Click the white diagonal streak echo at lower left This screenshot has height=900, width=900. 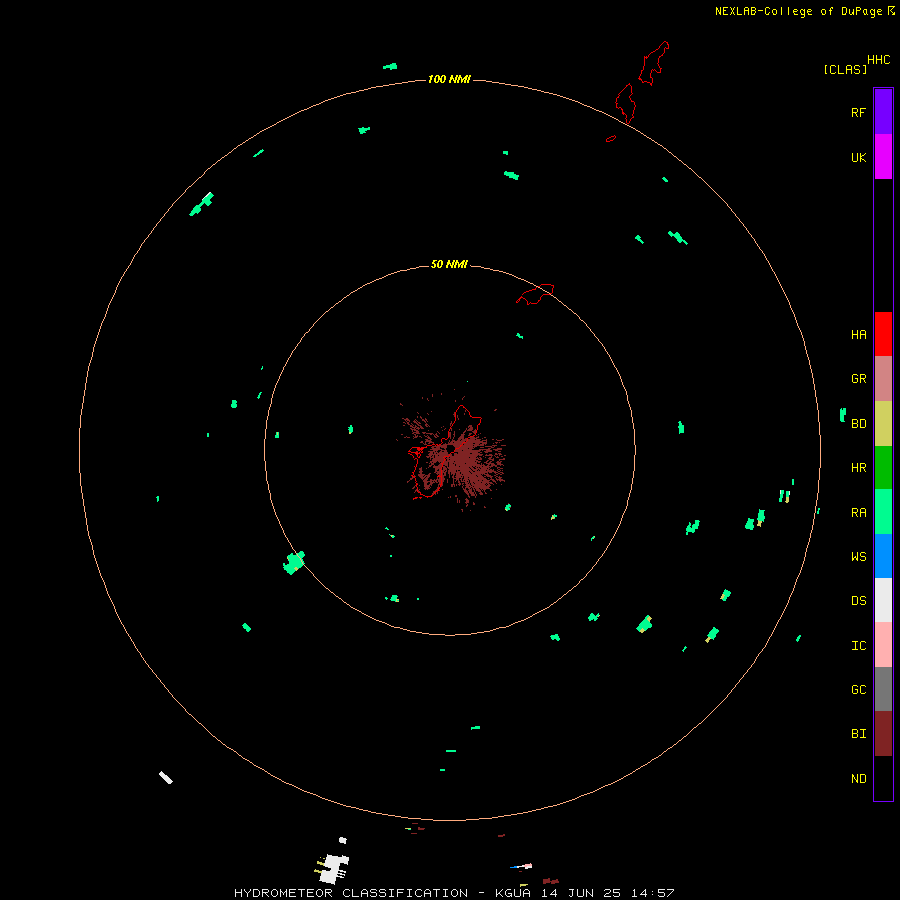(x=166, y=778)
